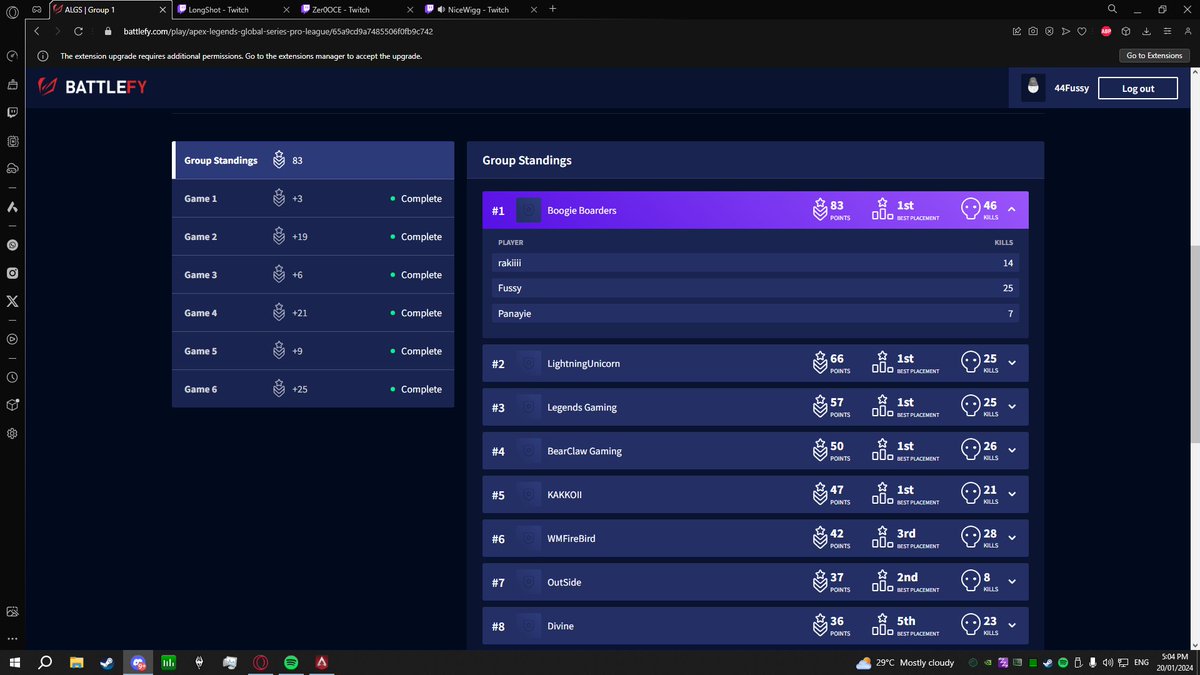Open My Flow send icon

pos(1065,31)
